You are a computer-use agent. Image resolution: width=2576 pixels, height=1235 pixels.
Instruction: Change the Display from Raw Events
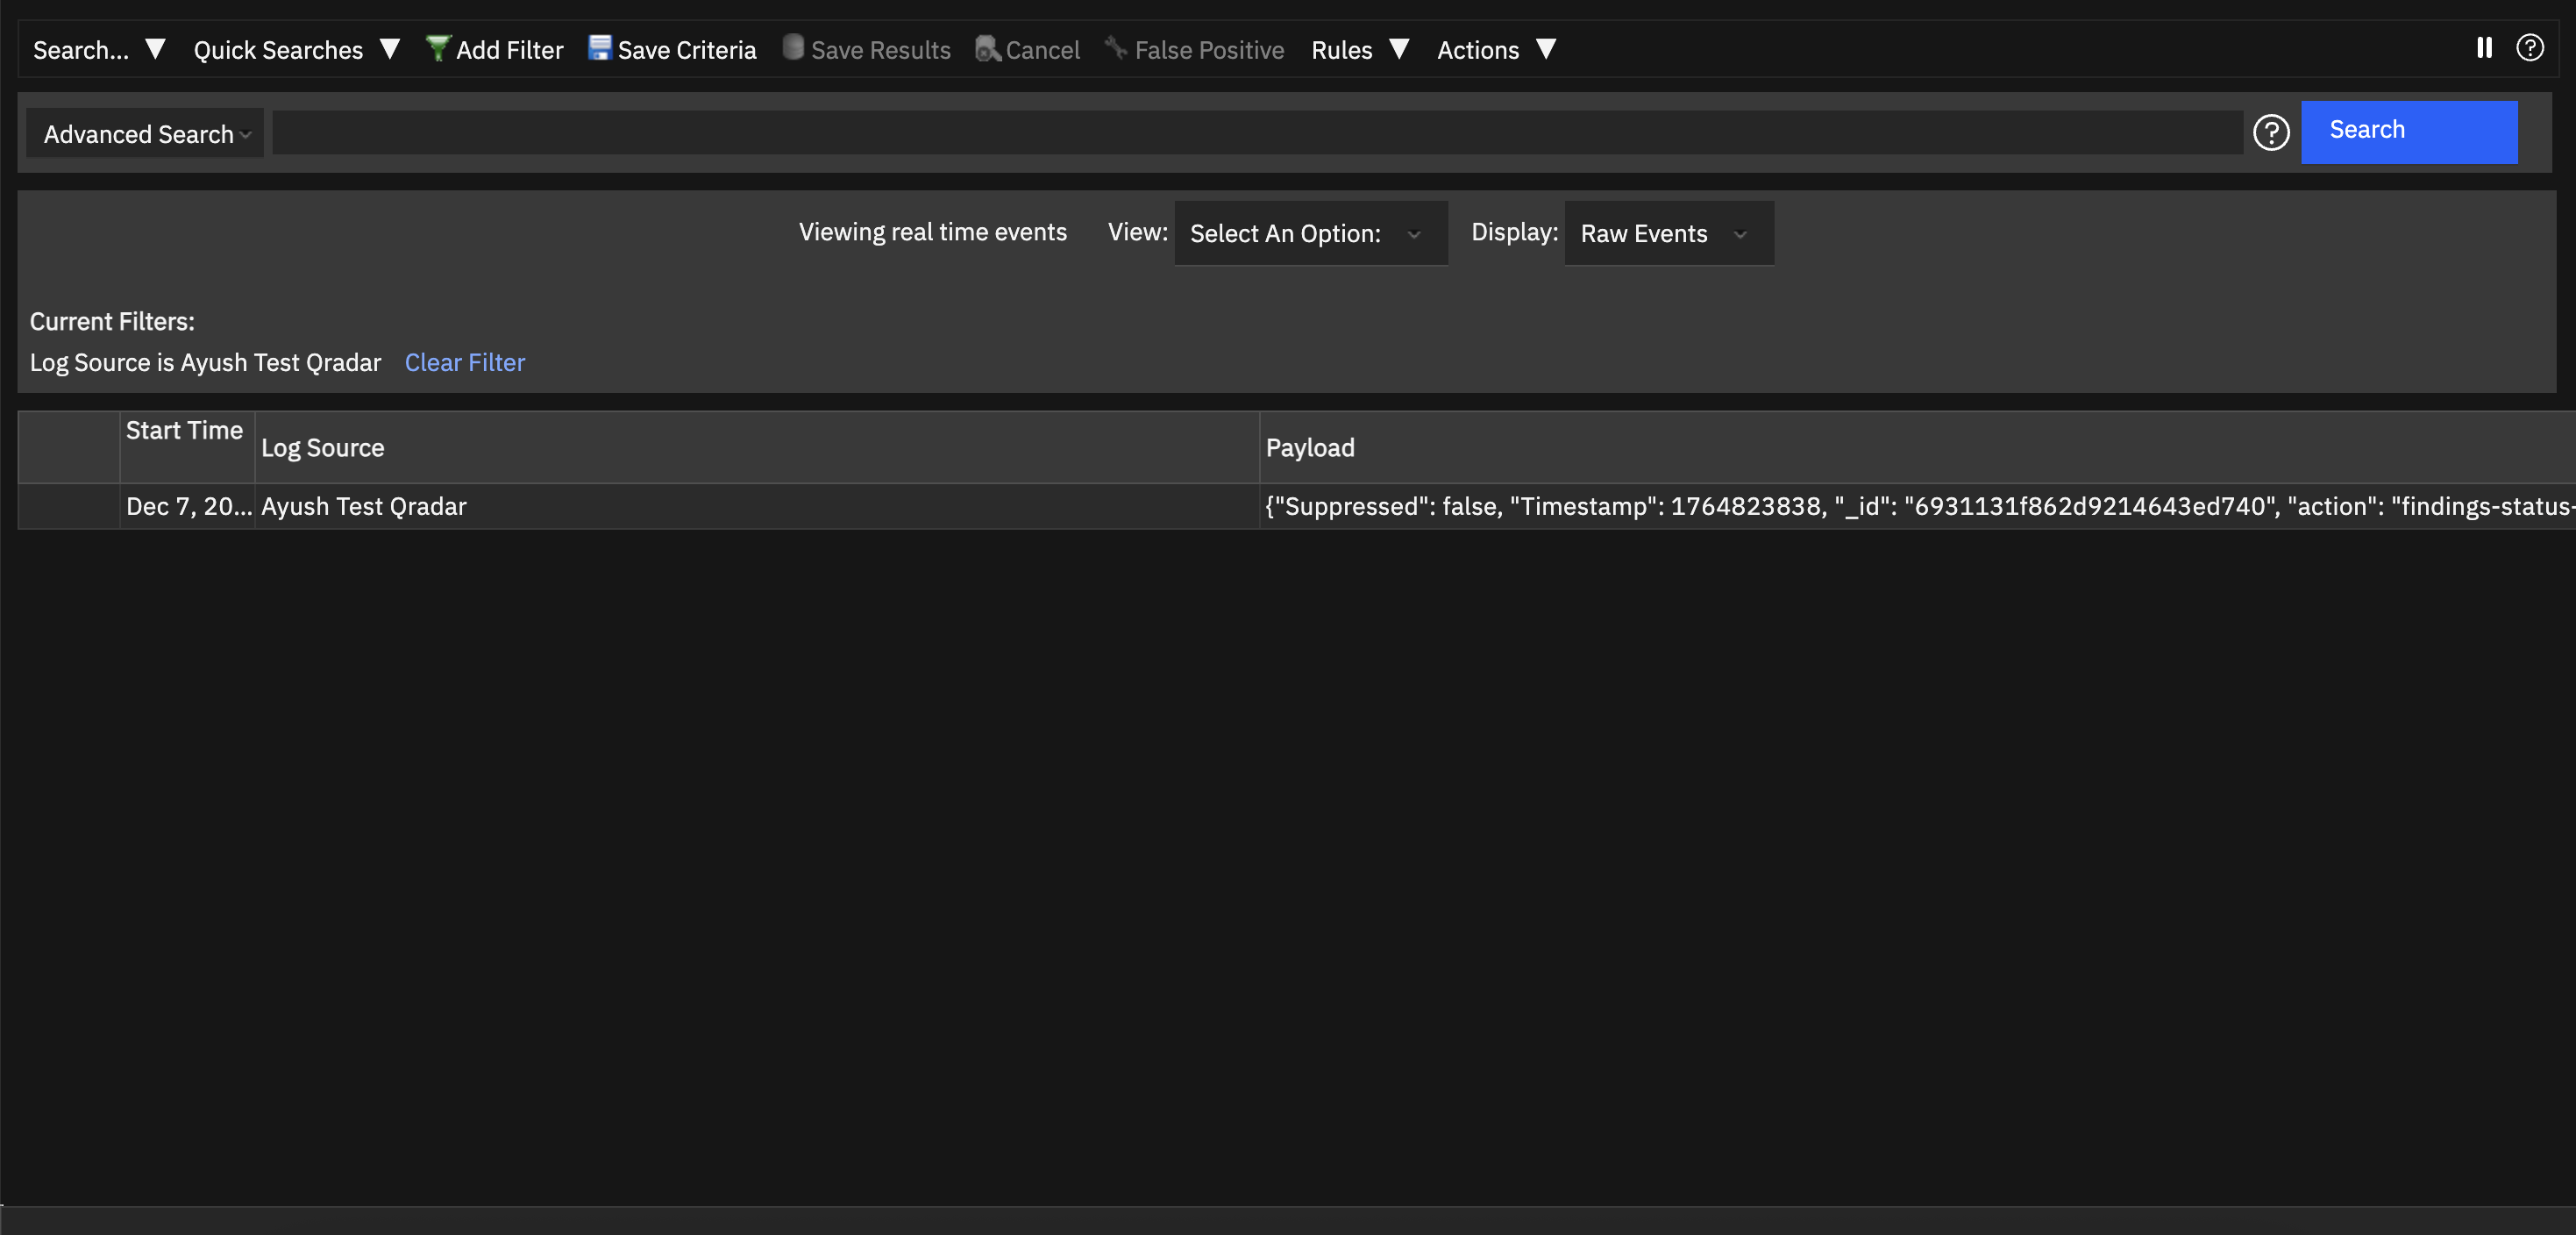coord(1667,233)
